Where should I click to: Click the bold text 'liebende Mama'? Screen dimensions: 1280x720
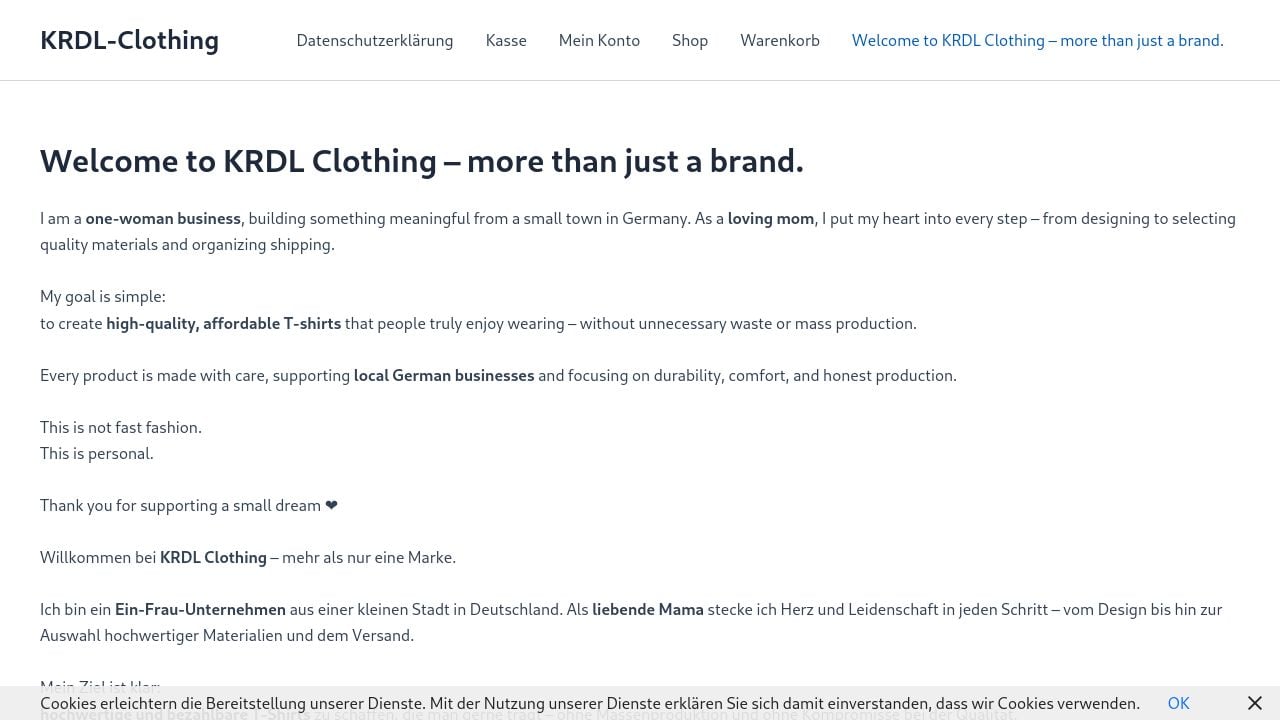[x=648, y=609]
